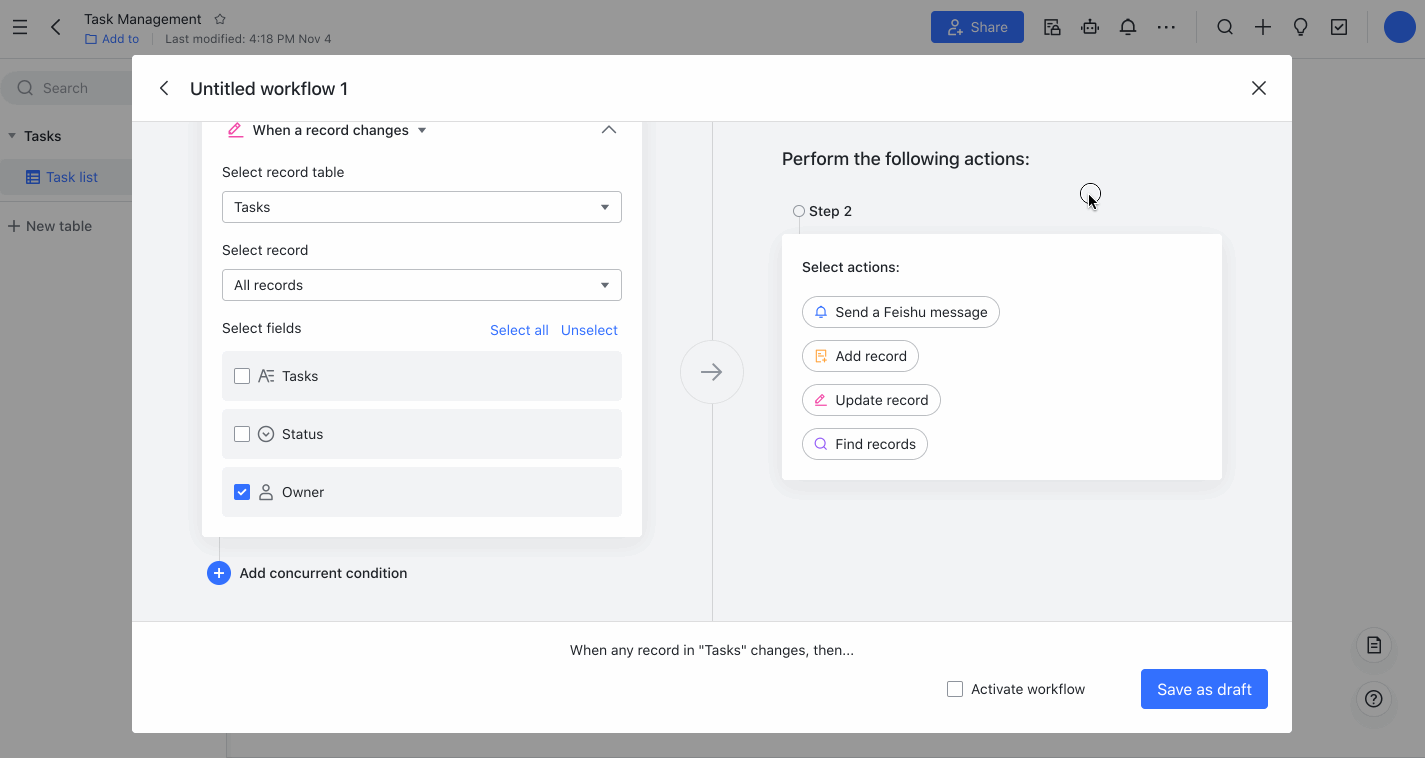
Task: Choose the Send a Feishu message action
Action: point(900,312)
